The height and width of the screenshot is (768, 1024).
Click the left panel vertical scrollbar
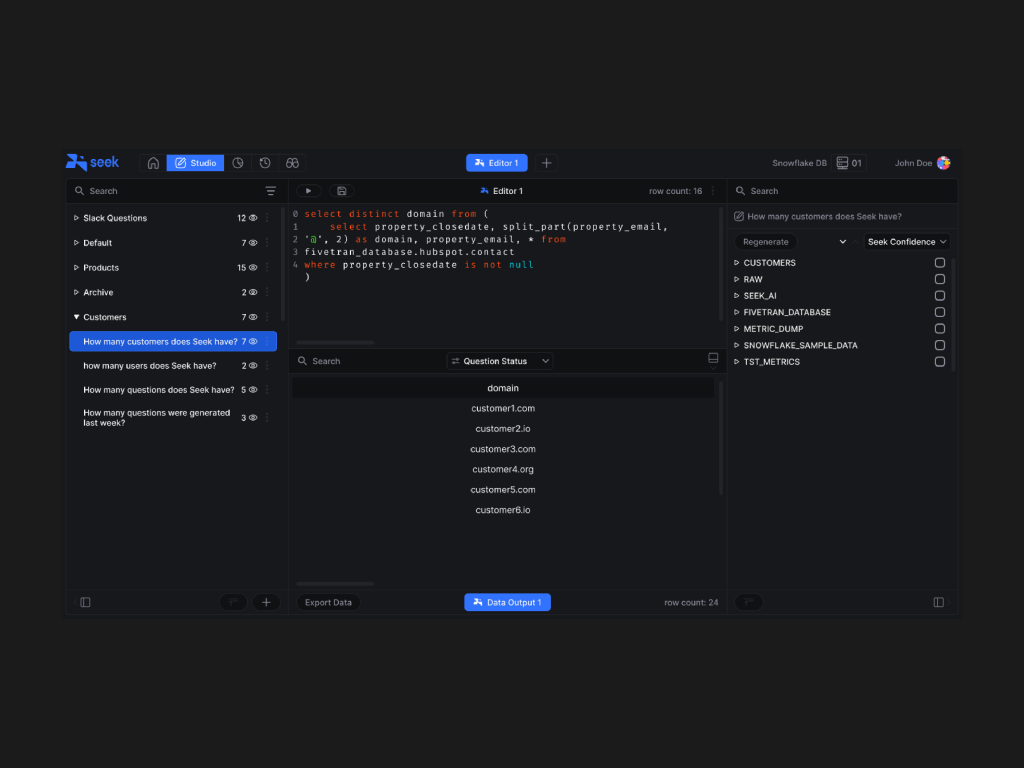click(x=283, y=264)
